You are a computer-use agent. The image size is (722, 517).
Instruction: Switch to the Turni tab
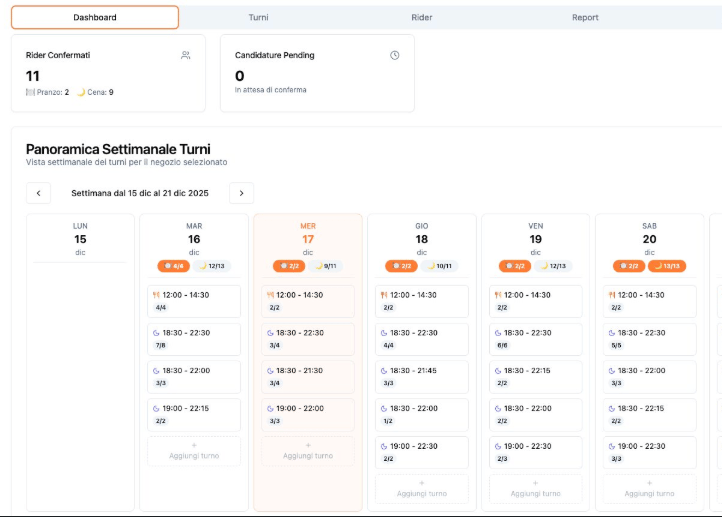point(258,17)
